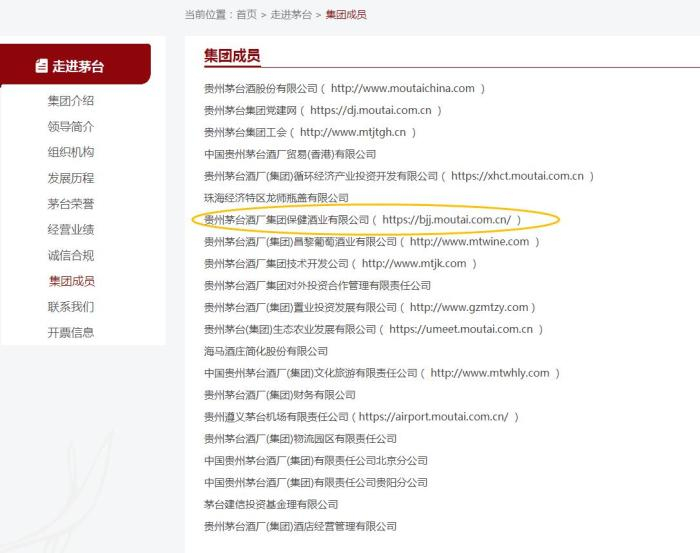
Task: Go to 发展历程 sidebar item
Action: click(71, 178)
